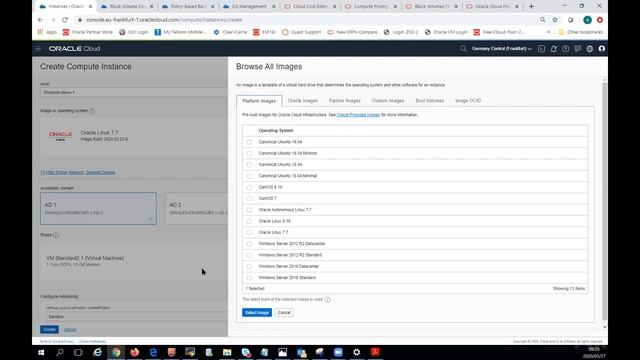Viewport: 640px width, 360px height.
Task: Open the console search magnifier icon
Action: (x=463, y=49)
